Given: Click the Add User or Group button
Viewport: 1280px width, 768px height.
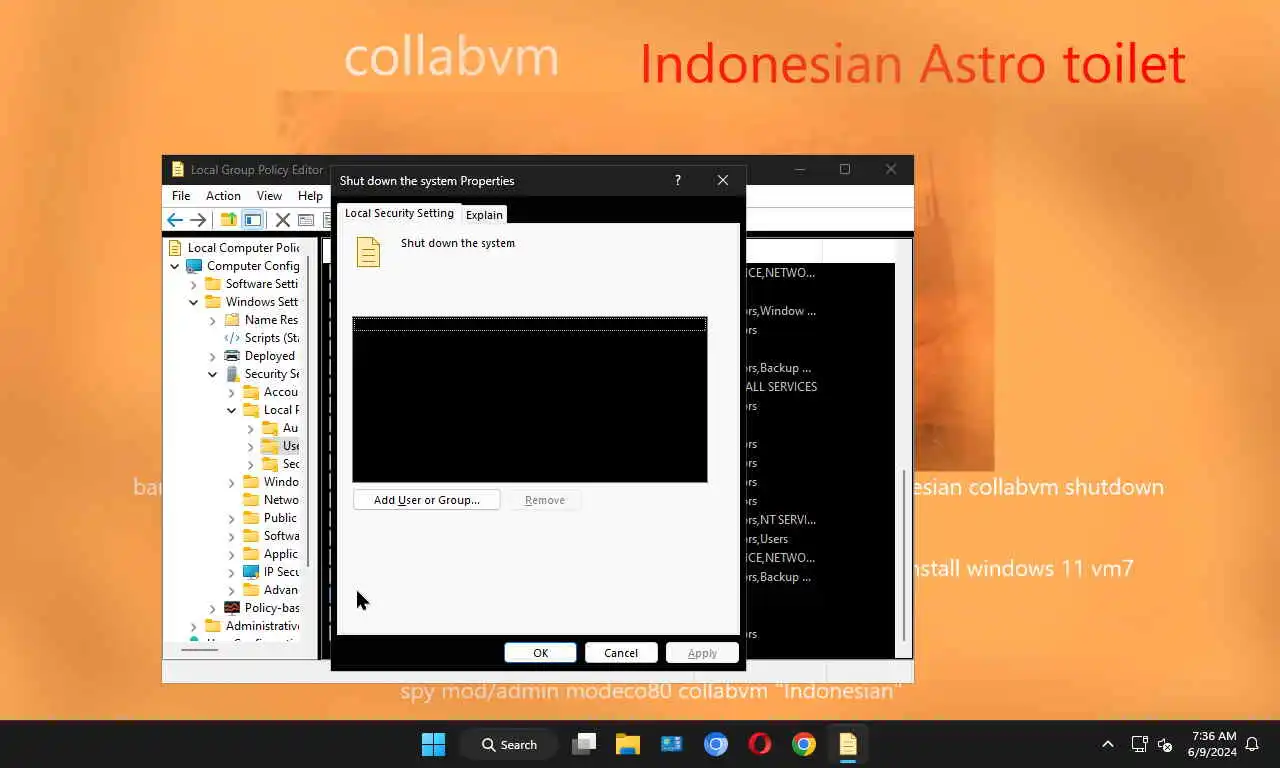Looking at the screenshot, I should (x=427, y=500).
